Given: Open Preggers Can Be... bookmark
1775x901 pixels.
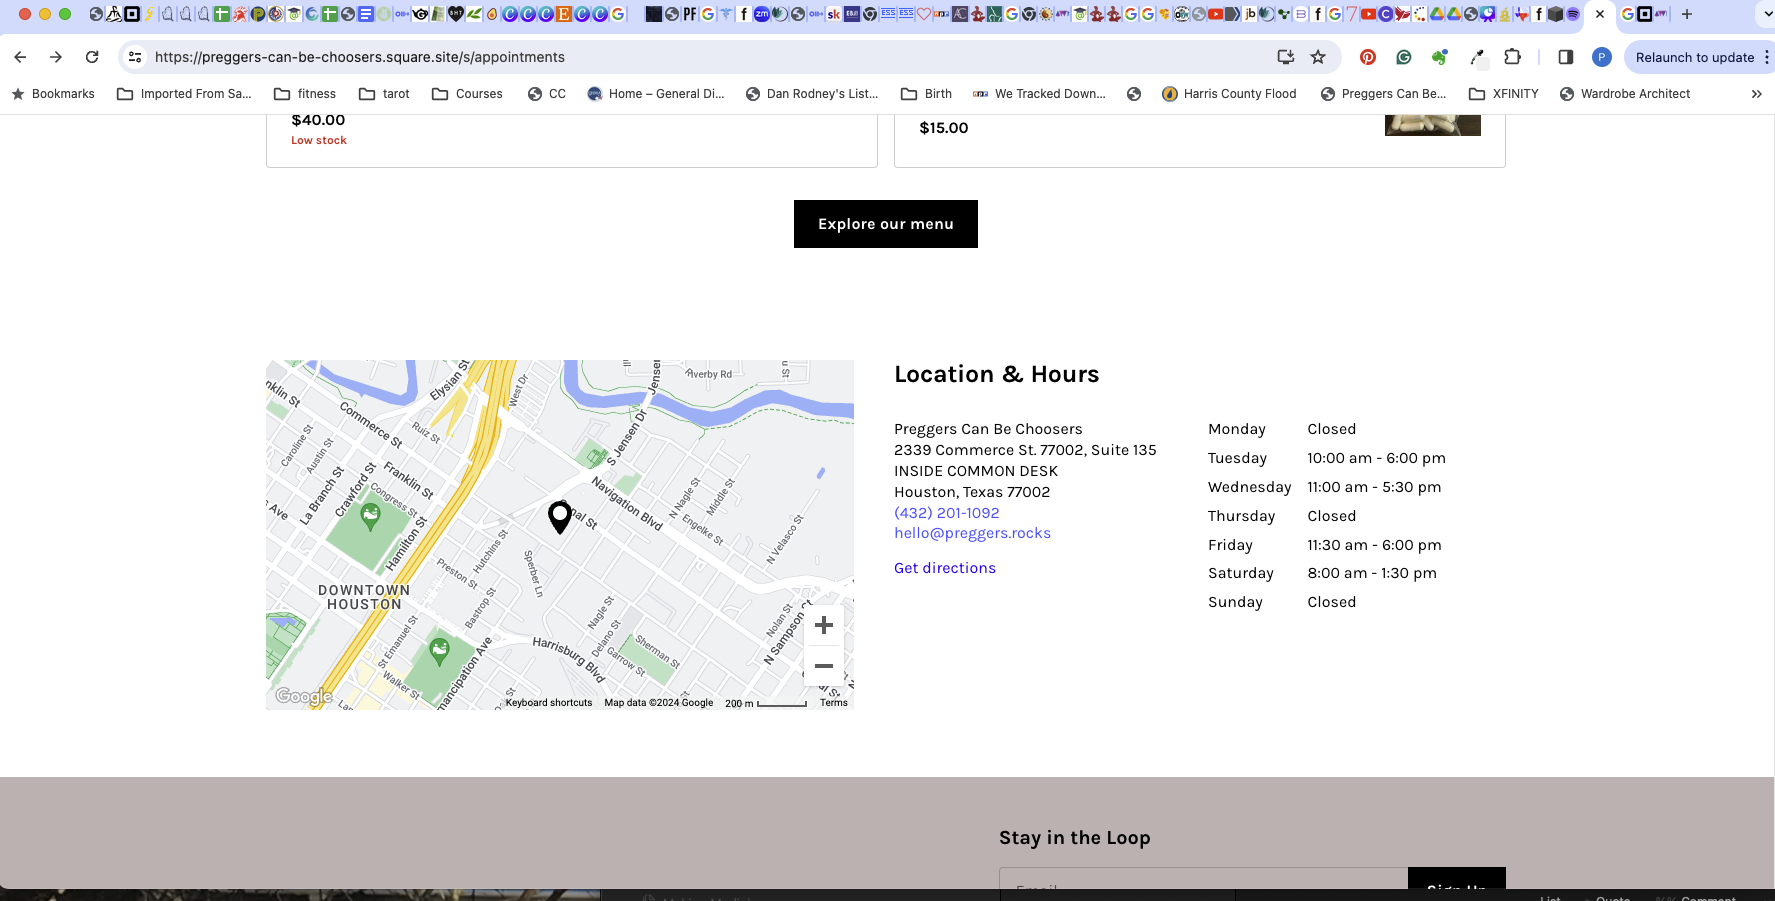Looking at the screenshot, I should [x=1384, y=94].
